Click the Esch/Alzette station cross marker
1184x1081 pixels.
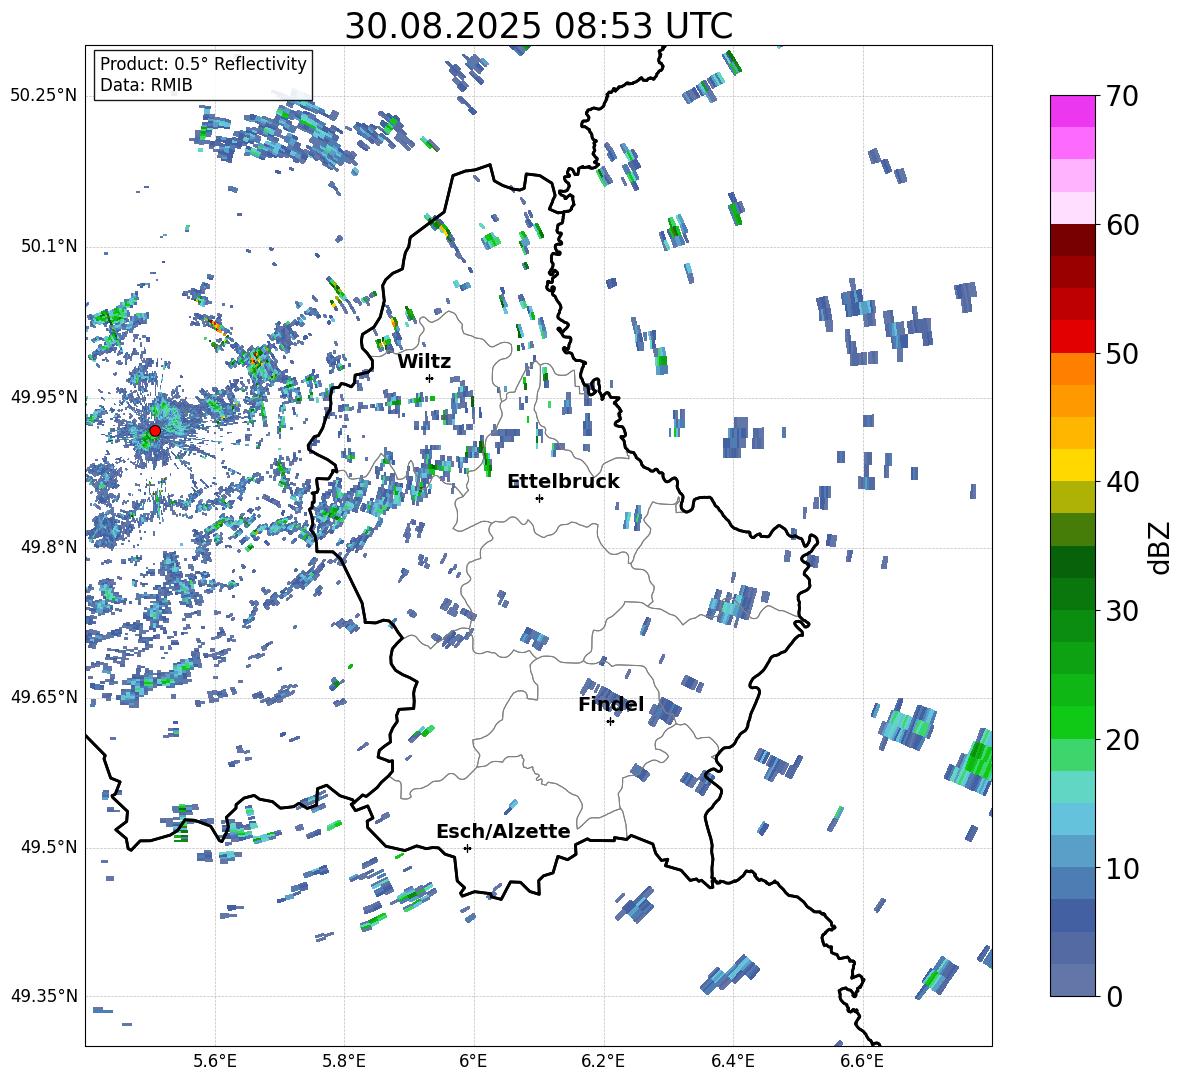pos(467,848)
